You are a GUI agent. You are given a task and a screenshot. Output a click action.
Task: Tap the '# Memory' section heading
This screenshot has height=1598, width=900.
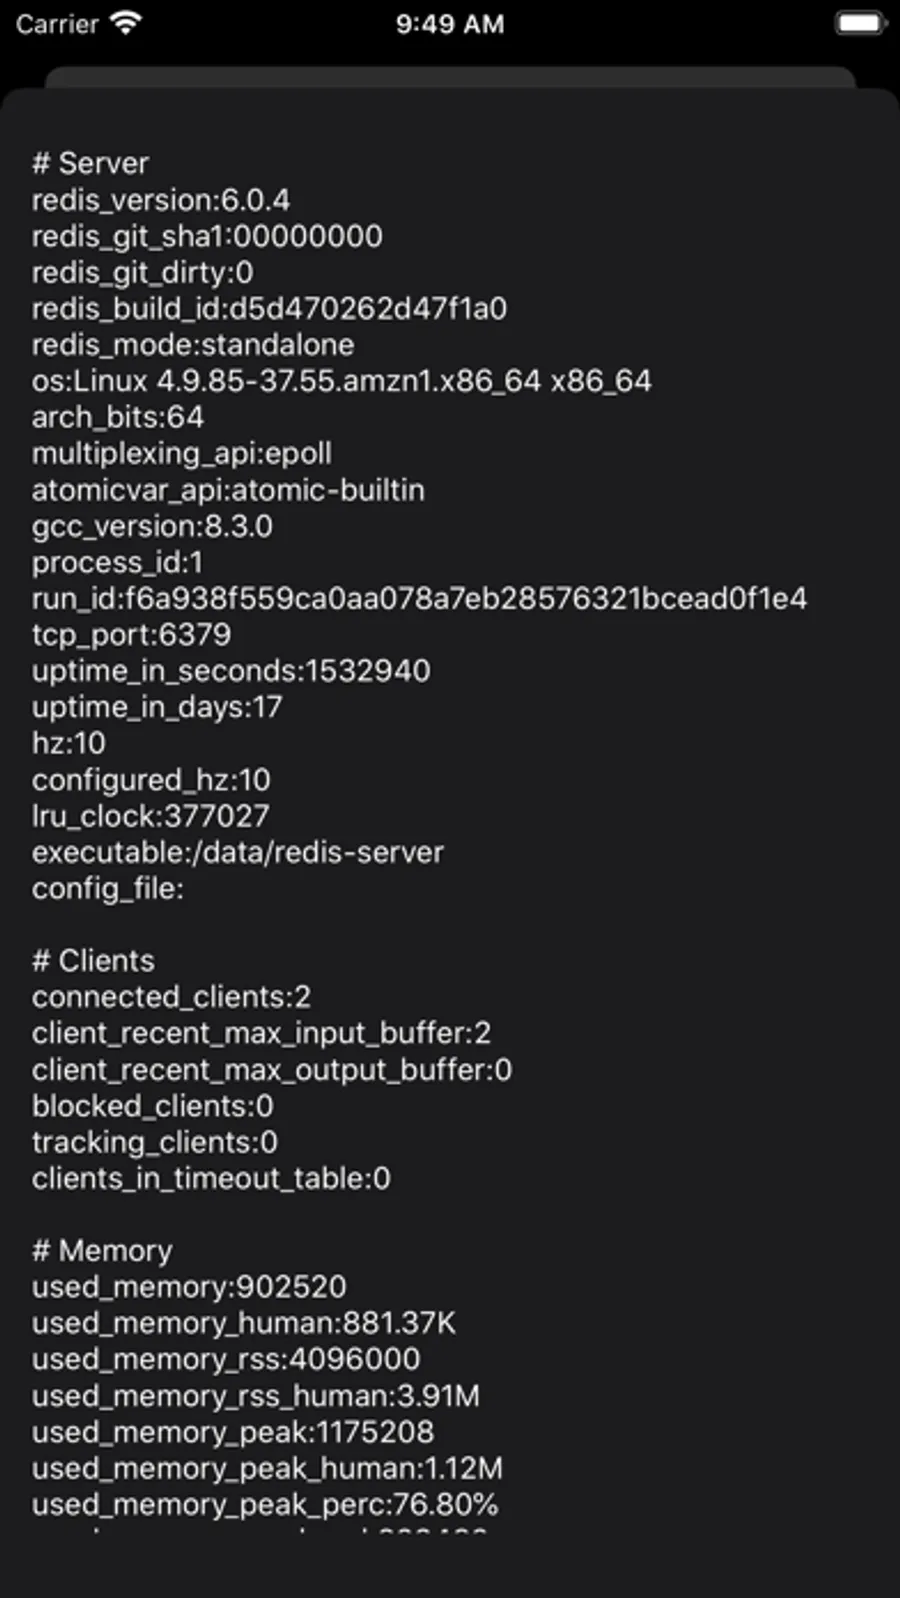coord(102,1251)
